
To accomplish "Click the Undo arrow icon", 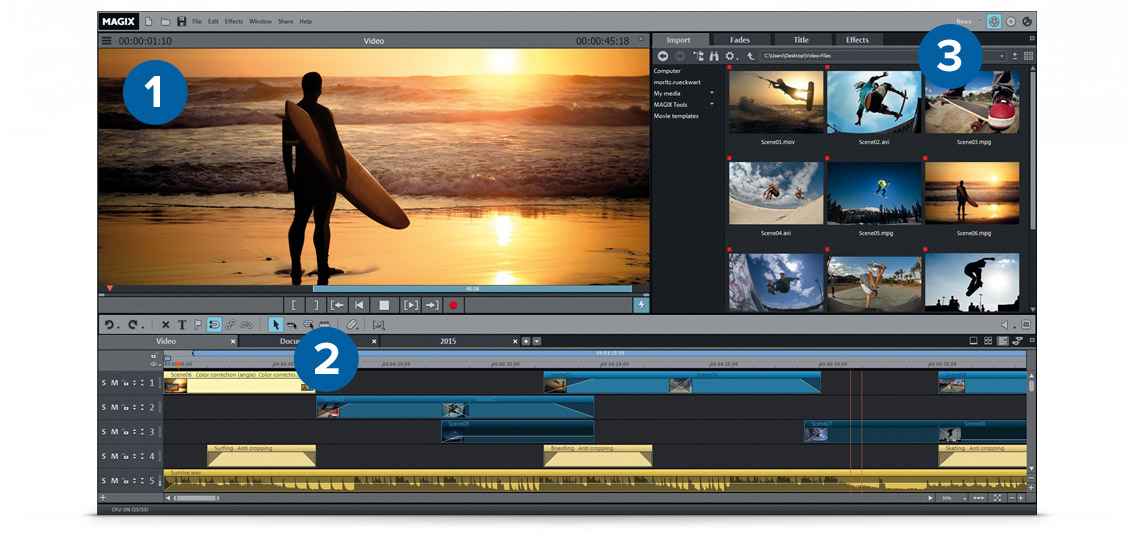I will (109, 325).
